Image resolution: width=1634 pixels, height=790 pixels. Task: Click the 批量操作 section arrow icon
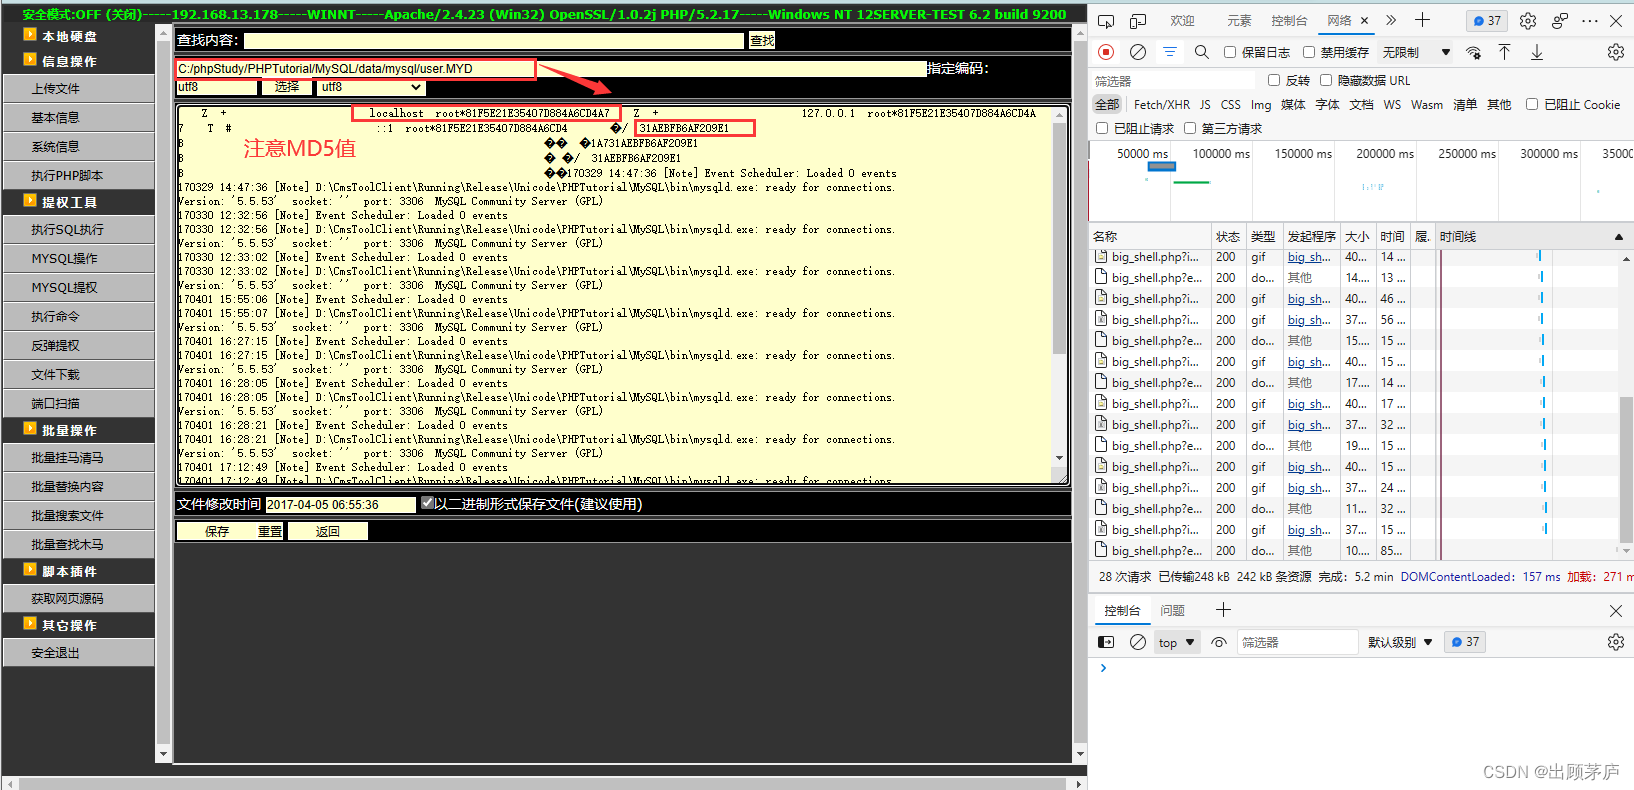point(30,428)
